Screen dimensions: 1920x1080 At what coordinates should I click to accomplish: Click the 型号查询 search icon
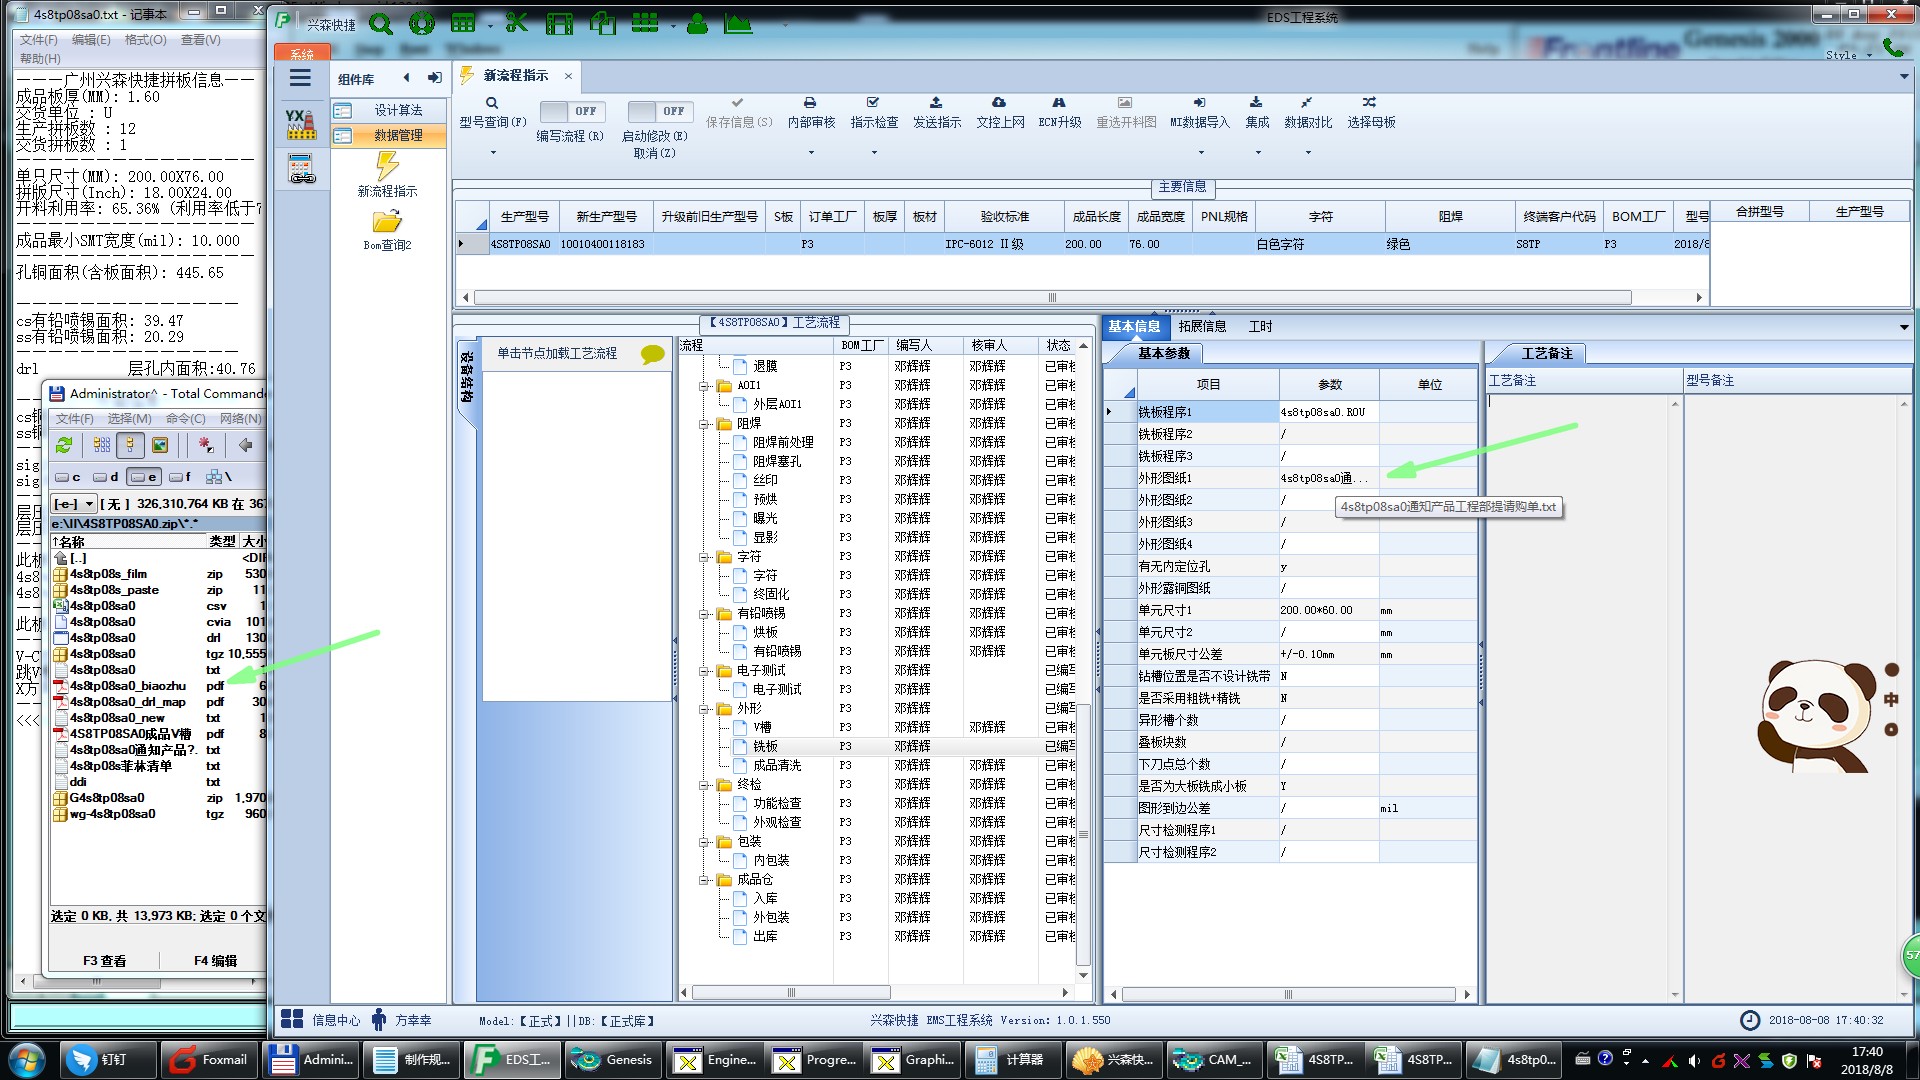pyautogui.click(x=492, y=103)
